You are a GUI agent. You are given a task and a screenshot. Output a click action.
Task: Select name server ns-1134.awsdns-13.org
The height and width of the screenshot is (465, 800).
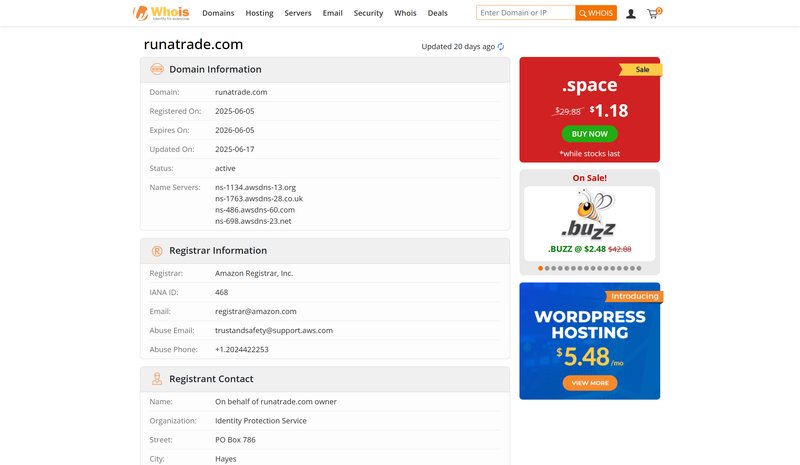(256, 187)
